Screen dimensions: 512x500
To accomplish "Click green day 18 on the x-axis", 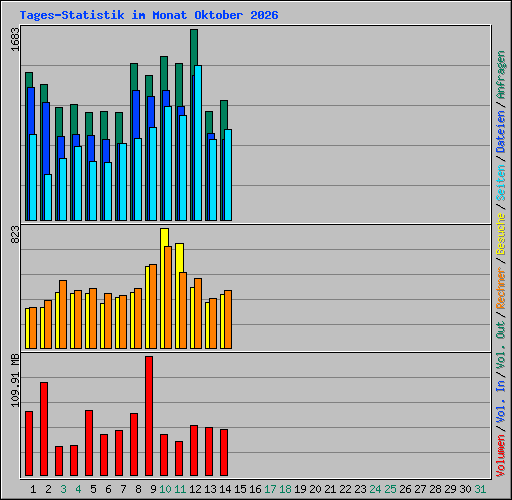I will [286, 489].
